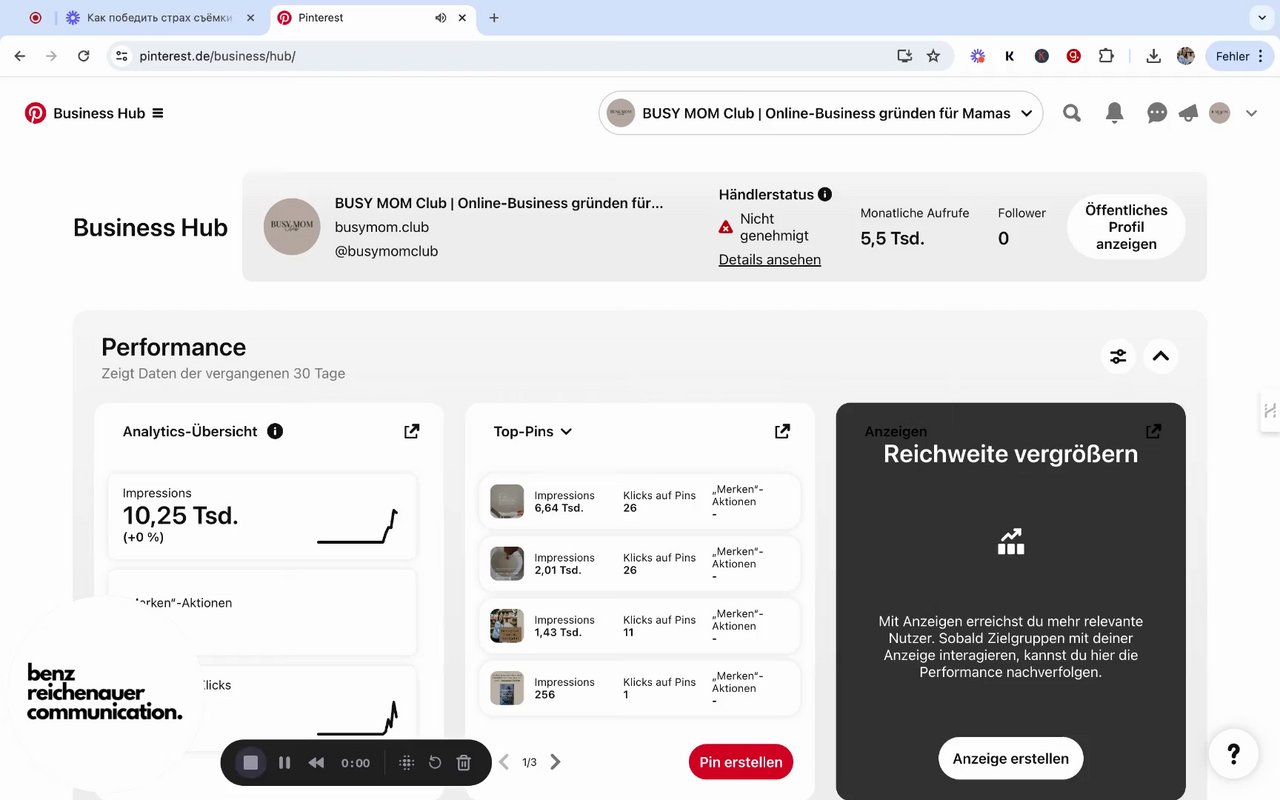Pause the screen recording
This screenshot has height=800, width=1280.
click(285, 762)
